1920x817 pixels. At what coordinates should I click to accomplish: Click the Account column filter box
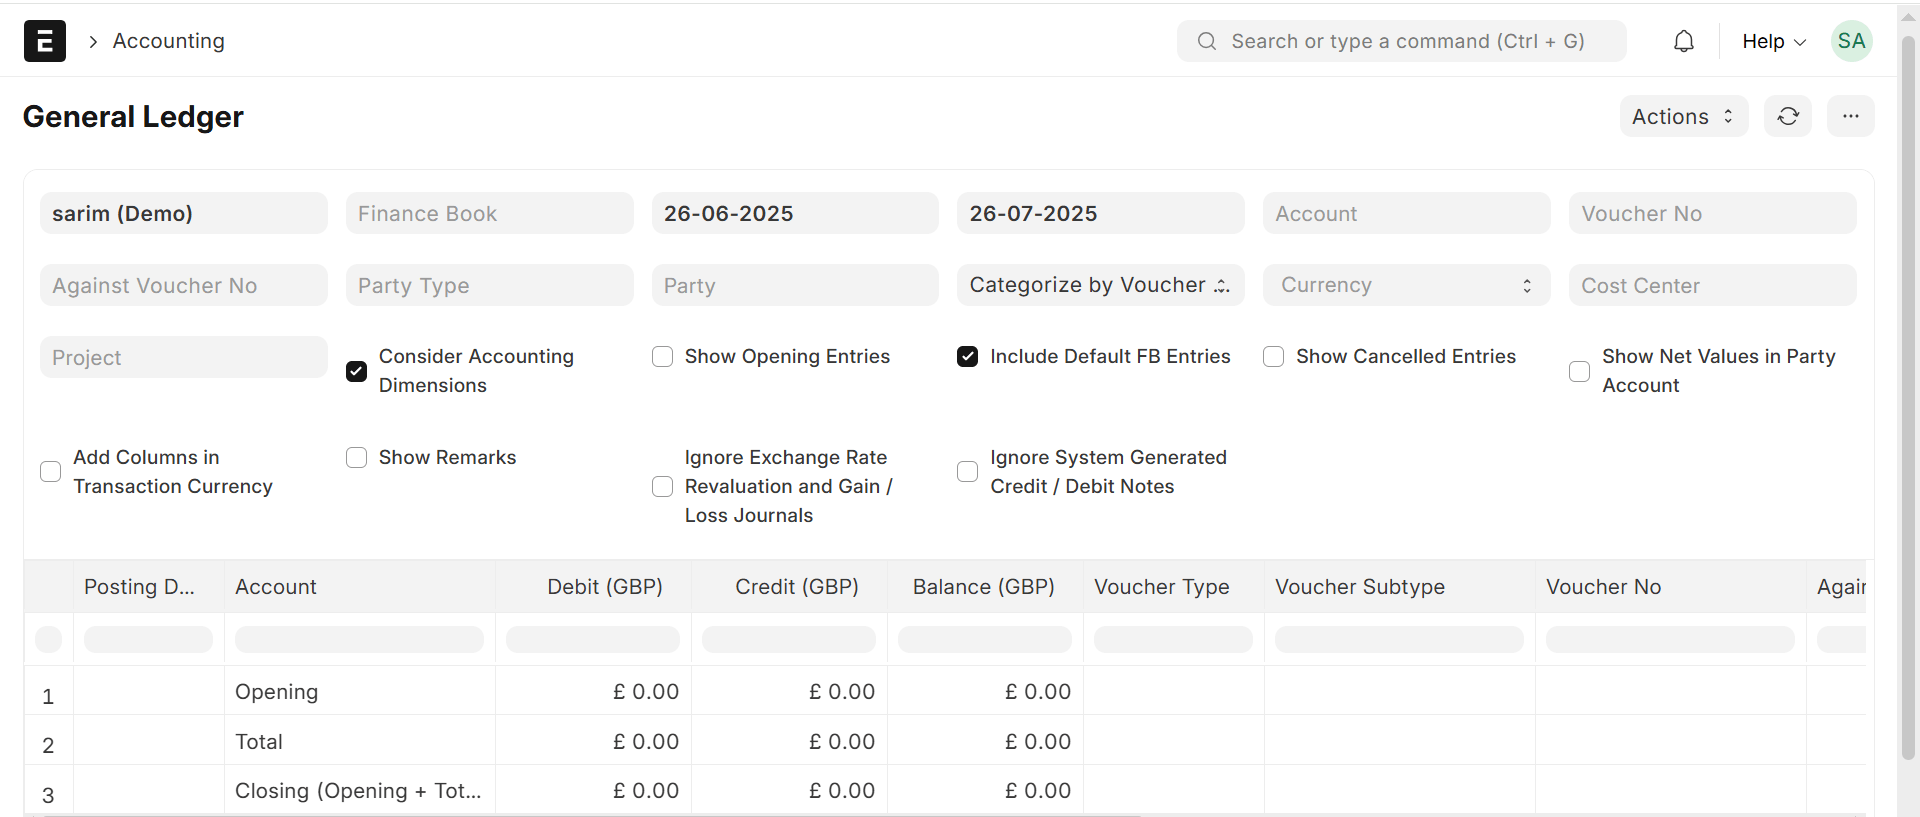pyautogui.click(x=360, y=639)
